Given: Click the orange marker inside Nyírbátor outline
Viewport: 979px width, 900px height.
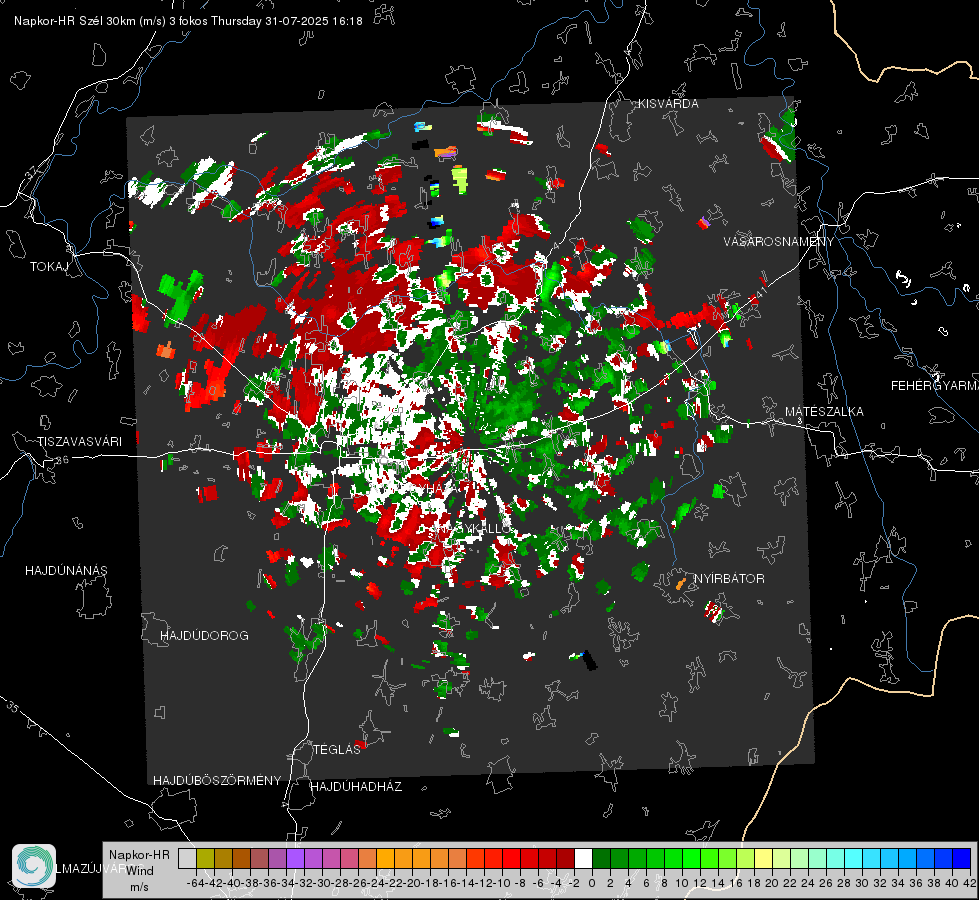Looking at the screenshot, I should click(681, 585).
